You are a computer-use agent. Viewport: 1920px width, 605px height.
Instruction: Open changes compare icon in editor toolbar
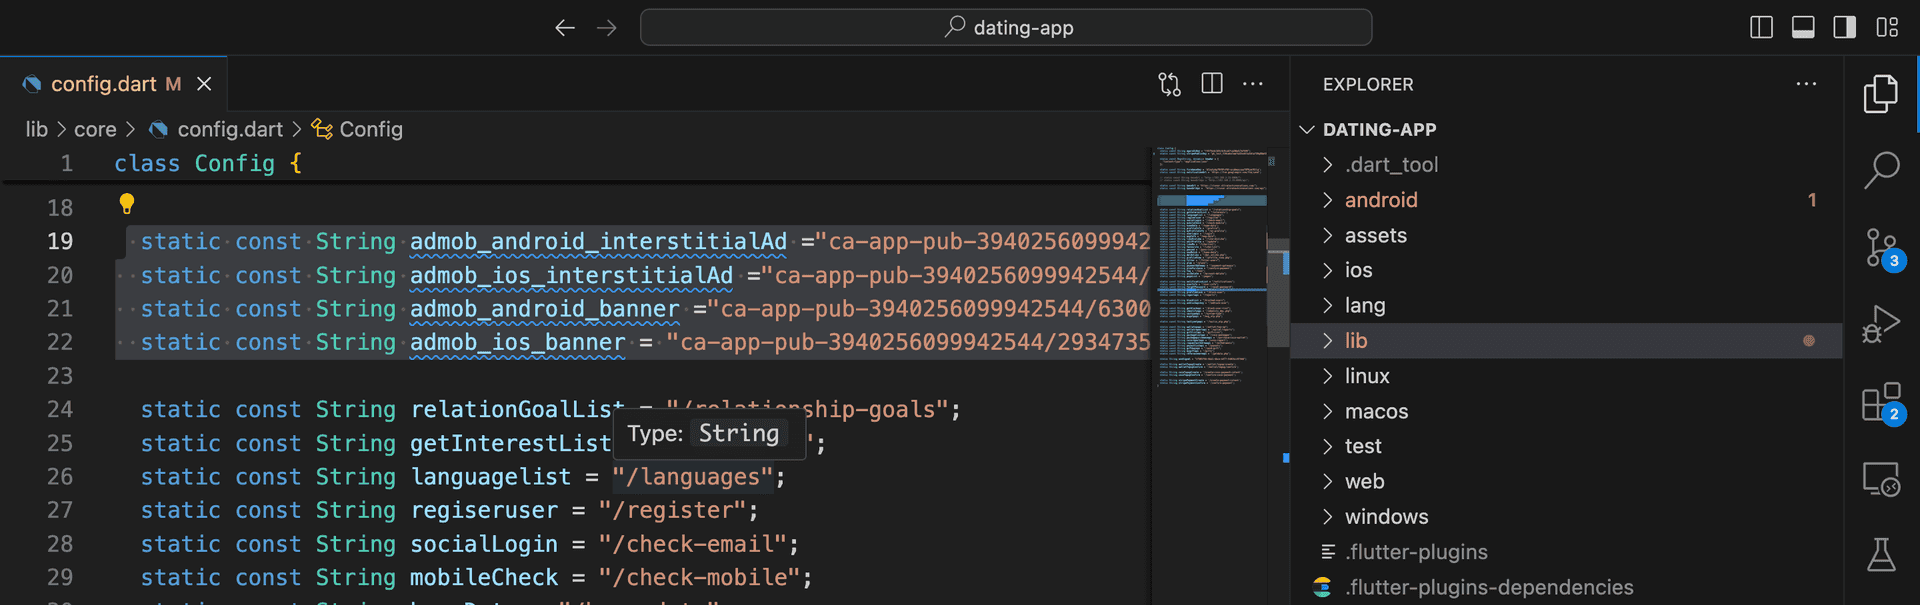tap(1170, 84)
